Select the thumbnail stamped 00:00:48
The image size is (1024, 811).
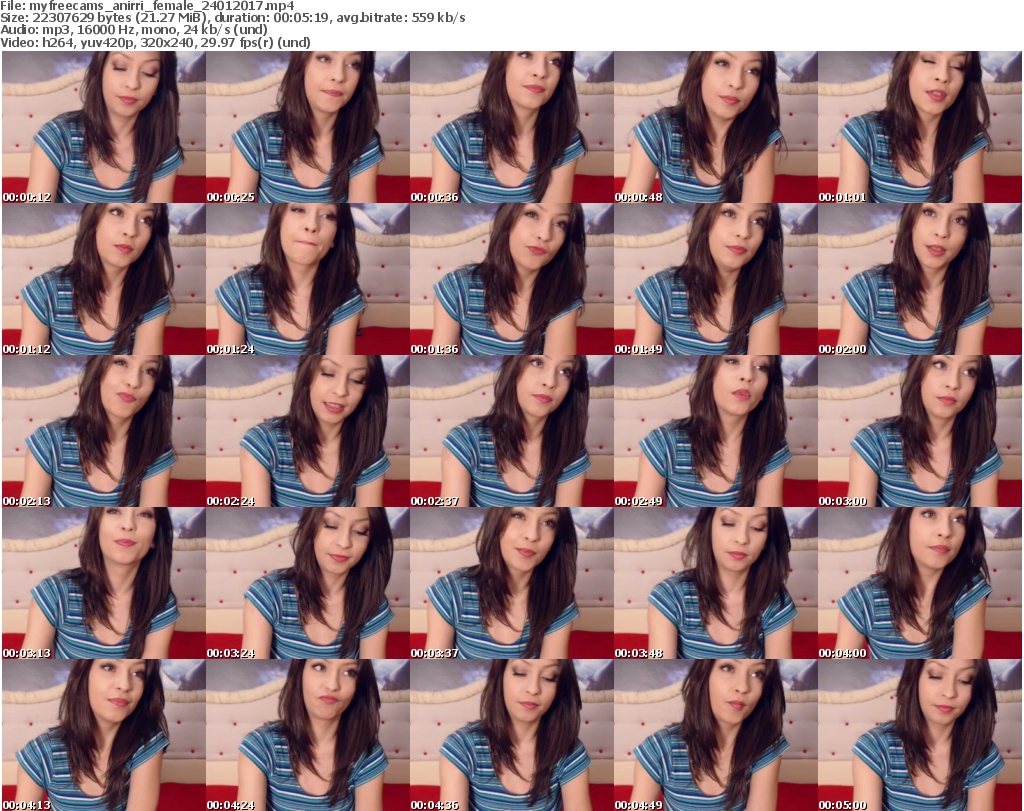point(716,127)
